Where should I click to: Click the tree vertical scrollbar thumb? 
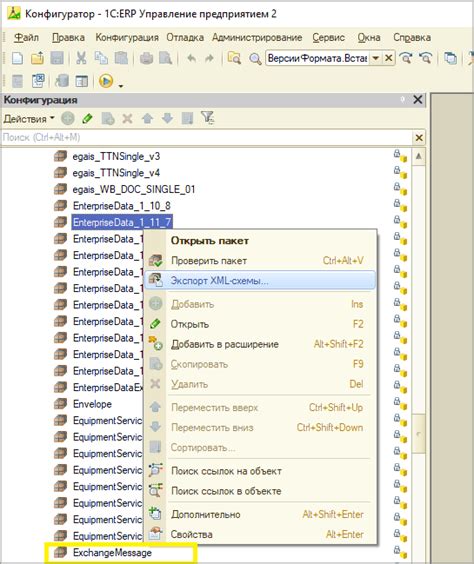point(419,434)
